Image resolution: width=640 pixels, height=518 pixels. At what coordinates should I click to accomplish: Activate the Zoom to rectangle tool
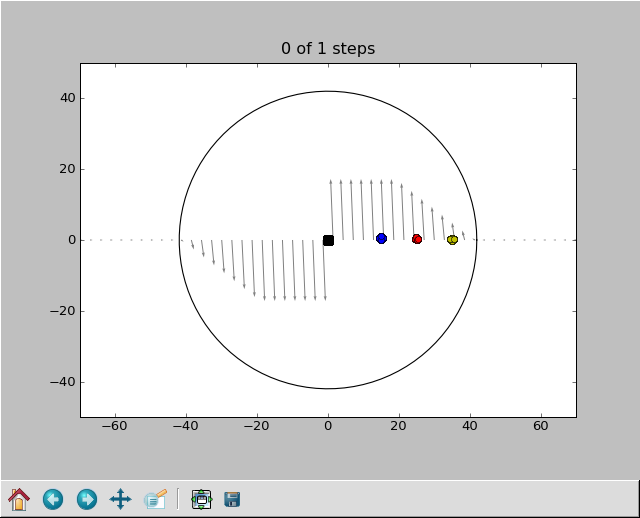click(155, 499)
